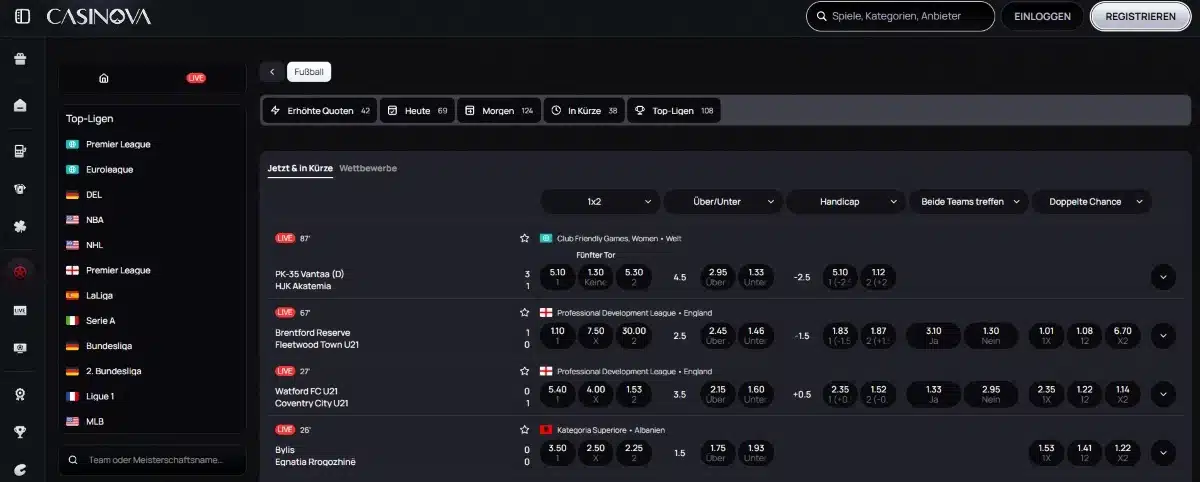The height and width of the screenshot is (482, 1200).
Task: Open the Euroleague league
Action: click(x=109, y=169)
